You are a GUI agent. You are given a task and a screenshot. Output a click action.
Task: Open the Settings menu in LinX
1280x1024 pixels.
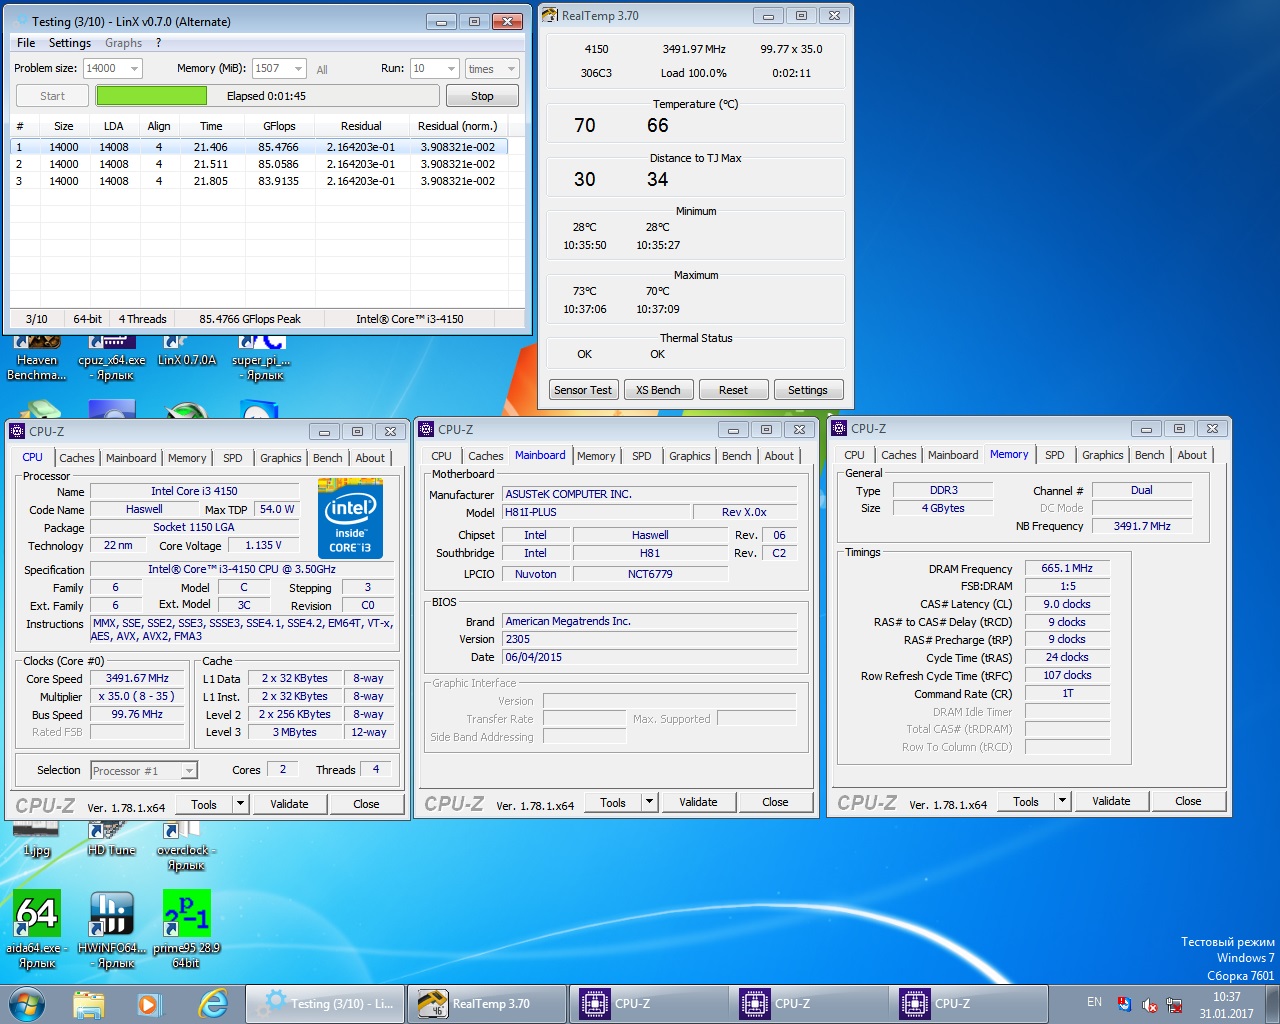[x=70, y=43]
